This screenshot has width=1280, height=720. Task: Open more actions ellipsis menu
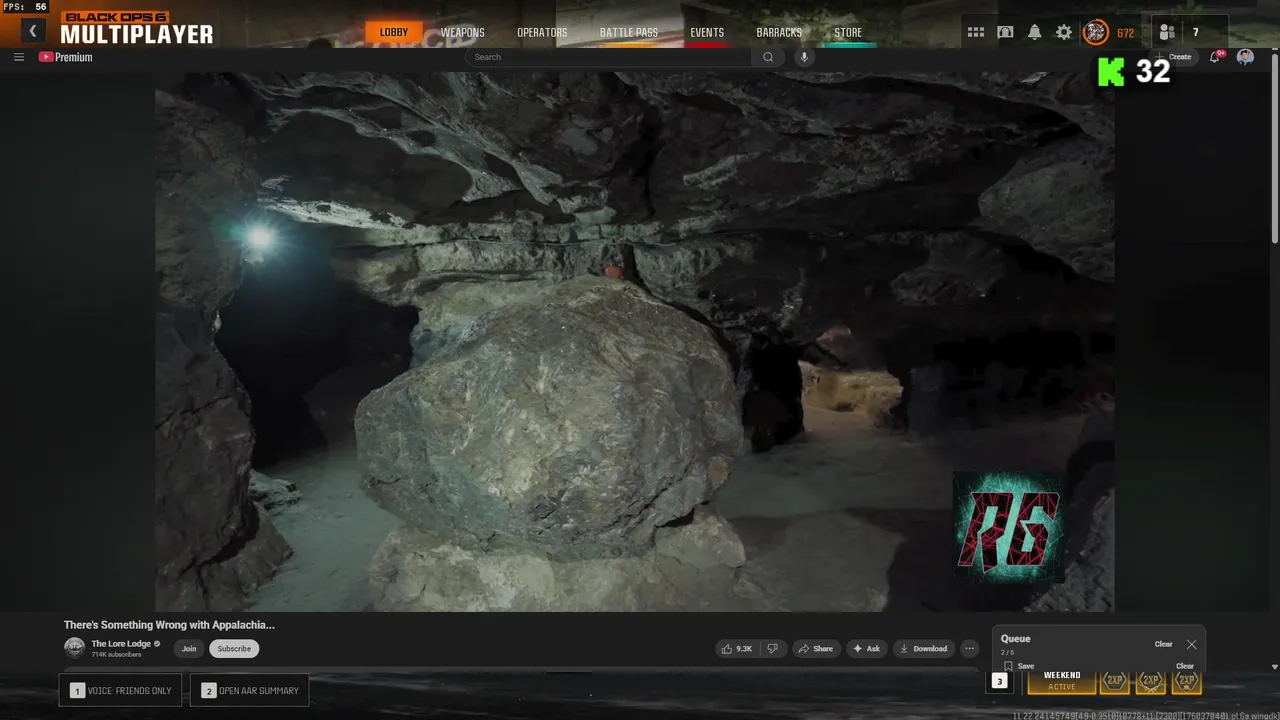click(969, 649)
